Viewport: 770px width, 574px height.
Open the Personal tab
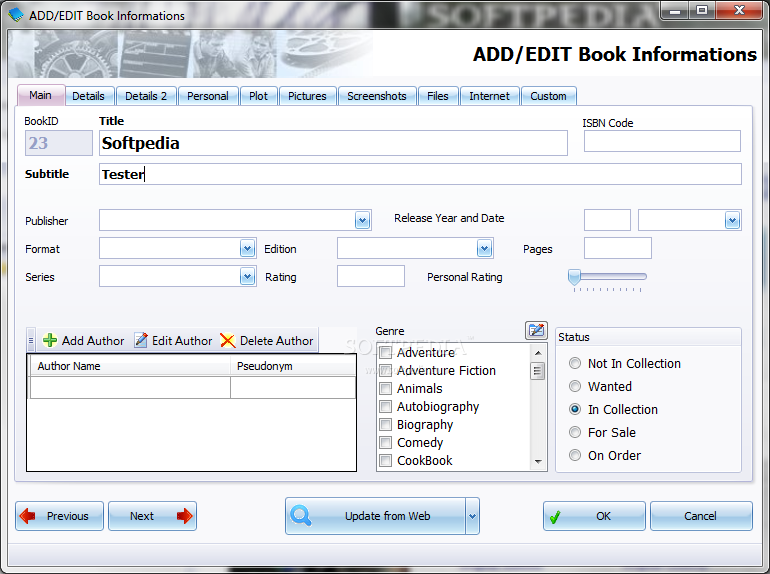tap(208, 96)
